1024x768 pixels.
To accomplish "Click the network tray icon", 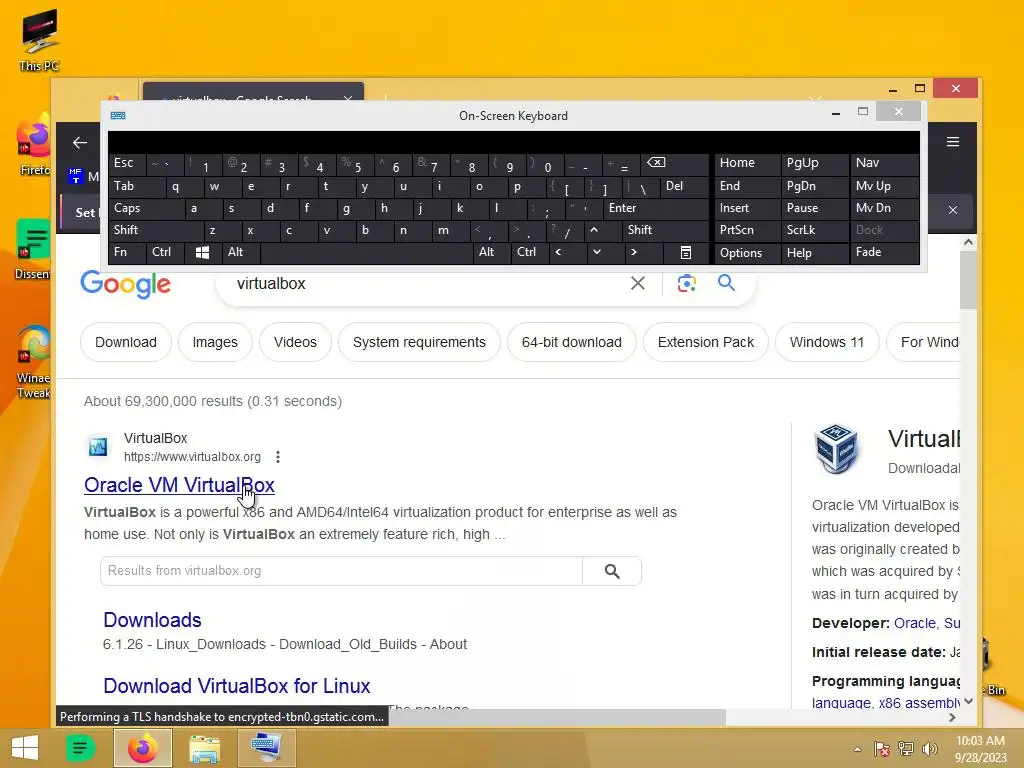I will tap(906, 748).
